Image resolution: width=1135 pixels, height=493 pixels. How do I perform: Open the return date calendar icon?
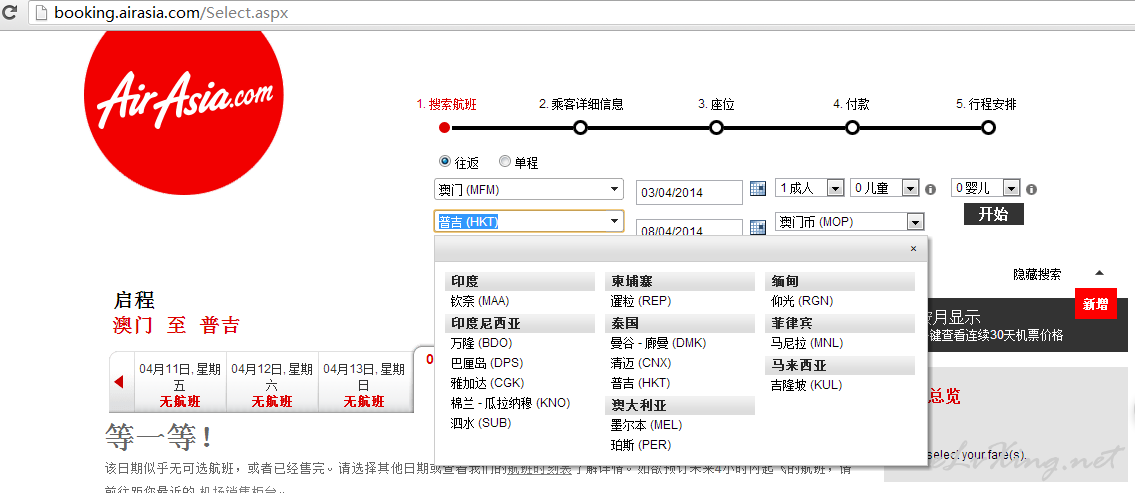pos(757,227)
